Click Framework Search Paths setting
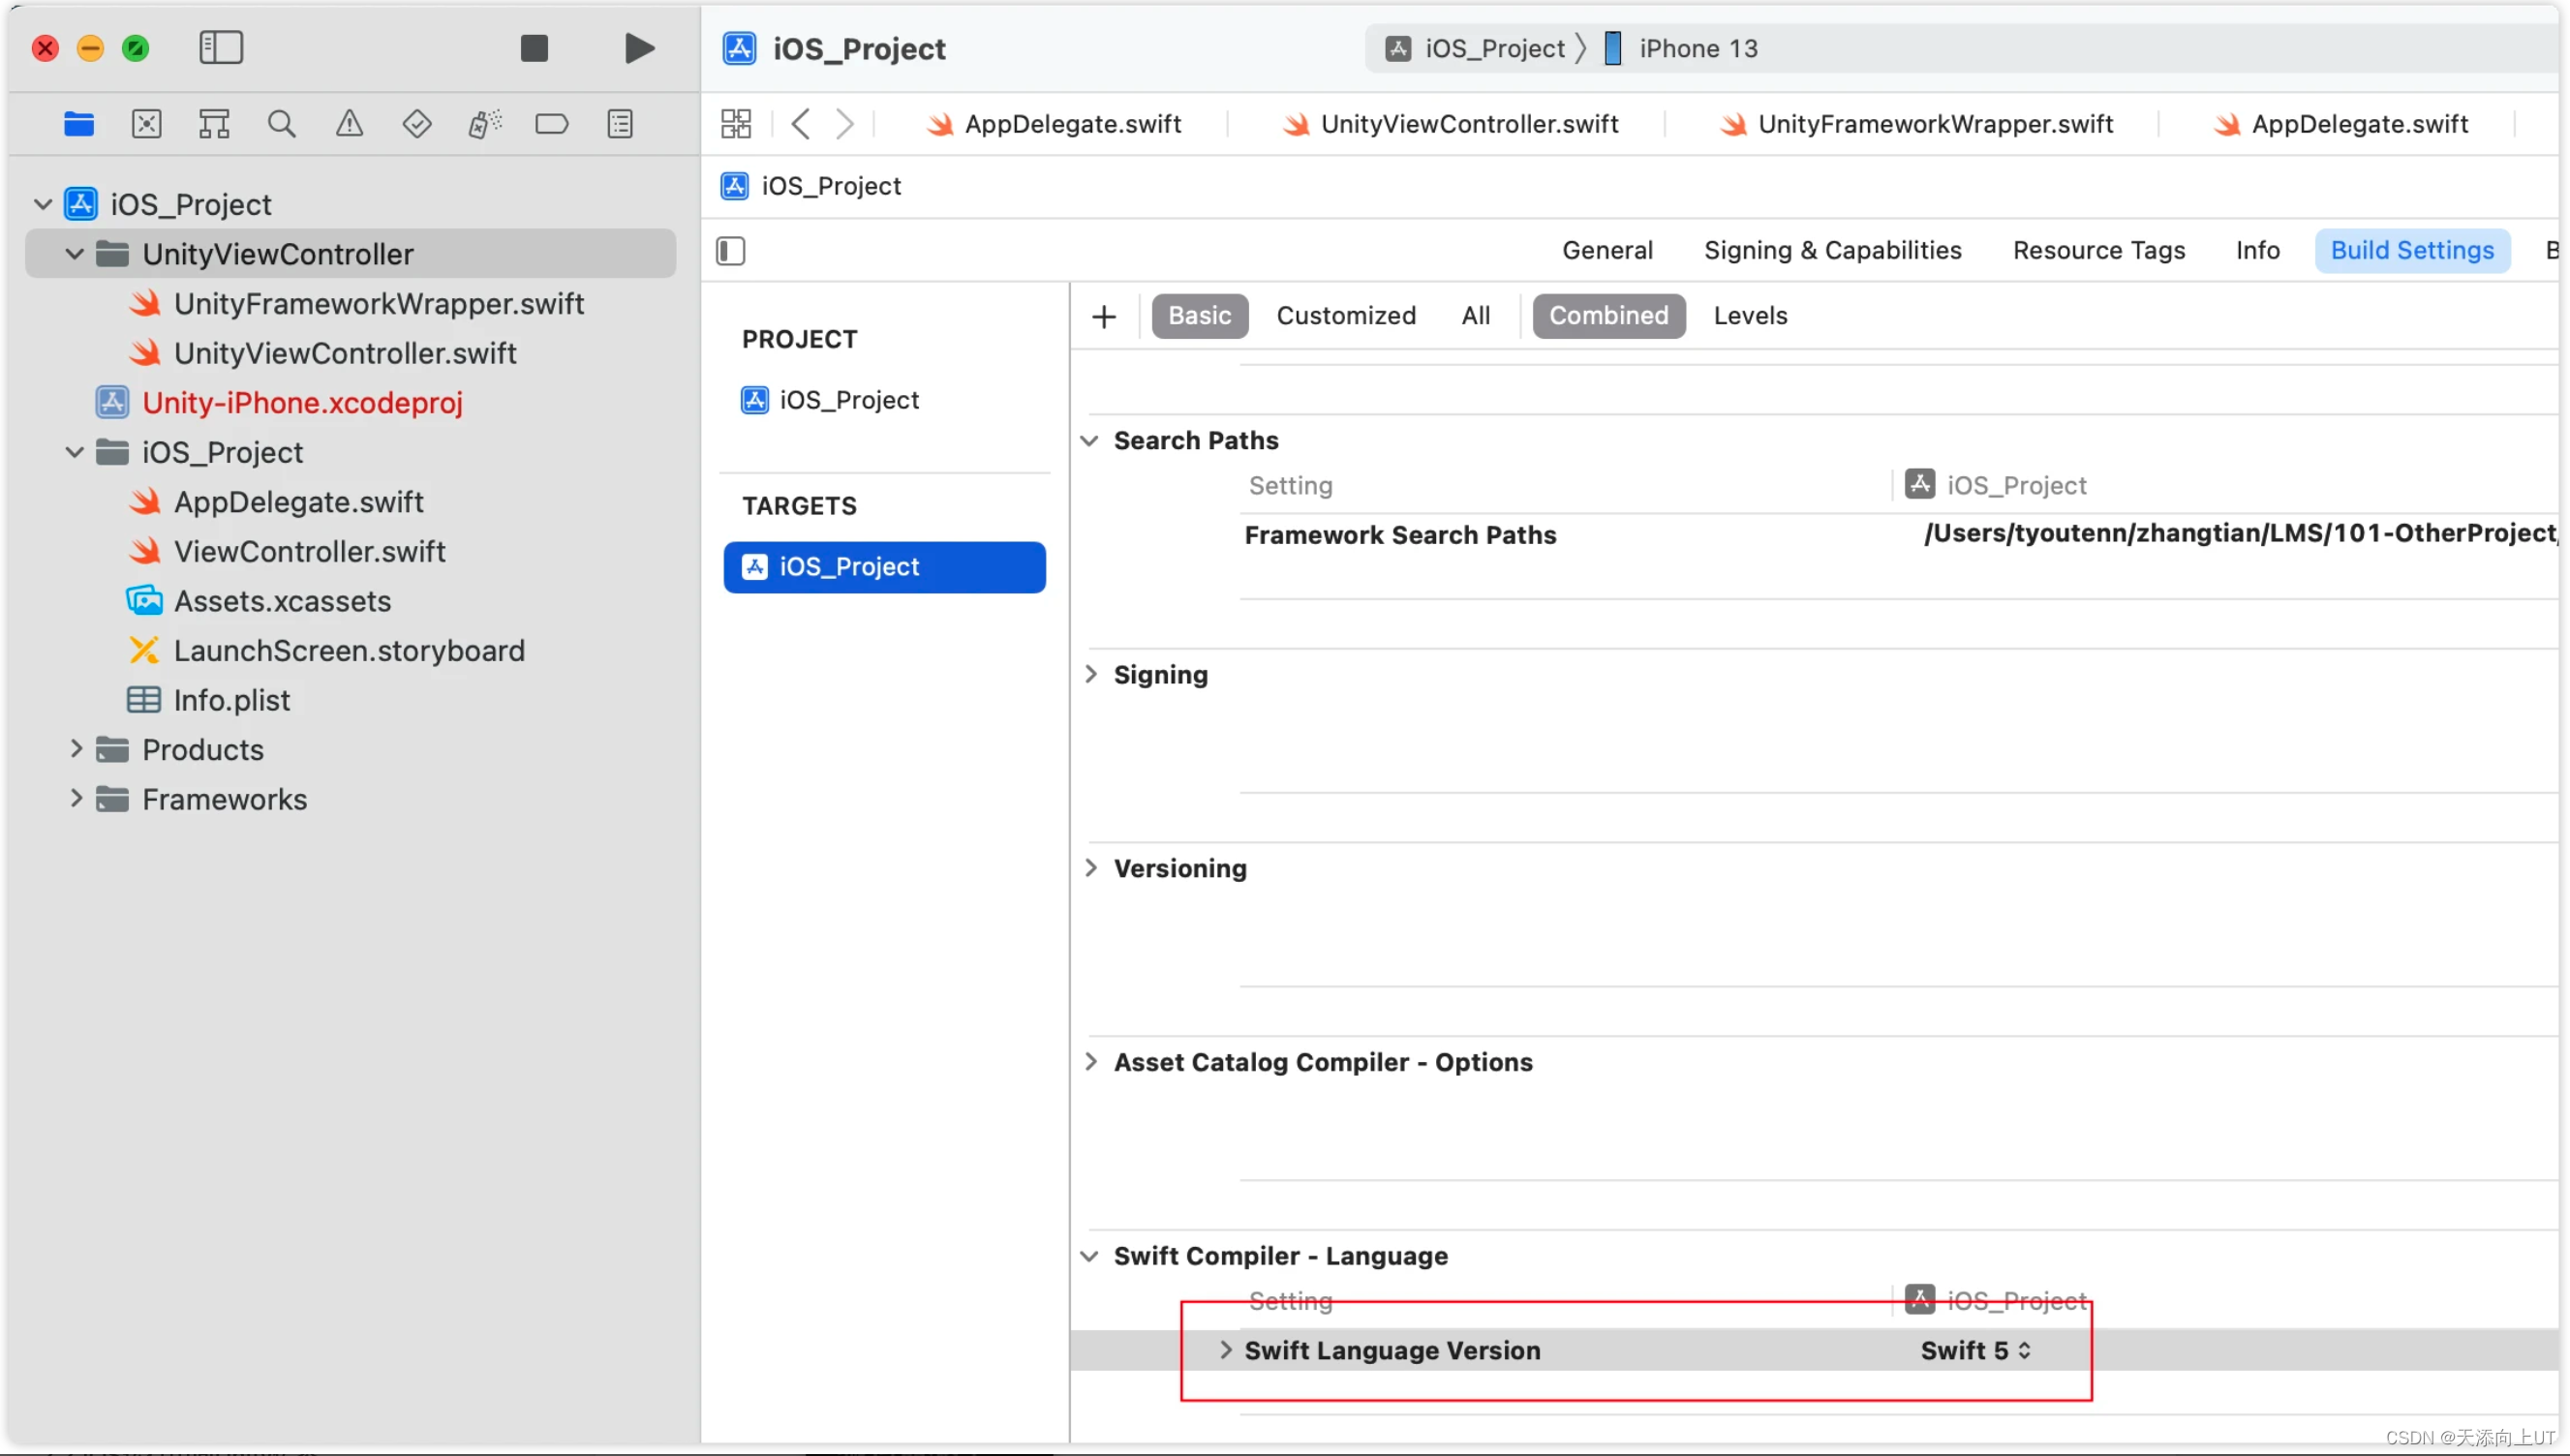Viewport: 2570px width, 1456px height. point(1399,535)
